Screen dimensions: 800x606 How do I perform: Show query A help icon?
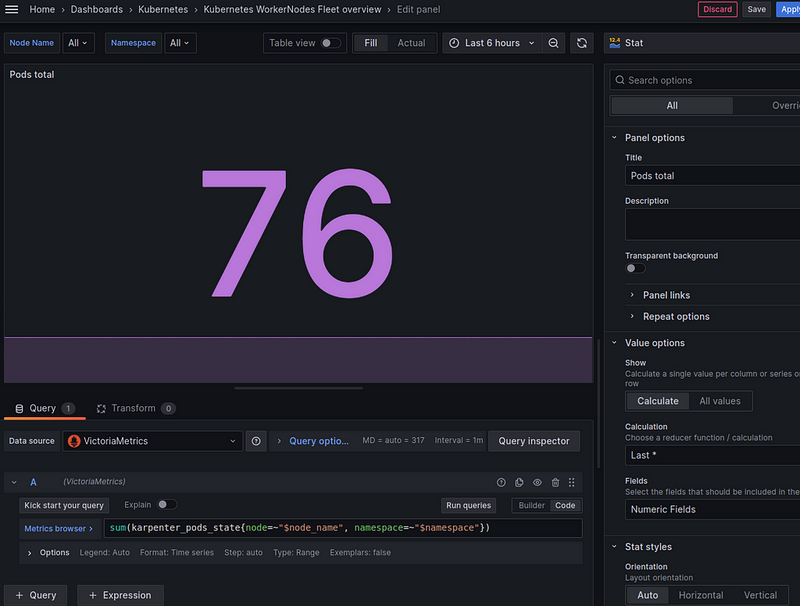[x=501, y=482]
